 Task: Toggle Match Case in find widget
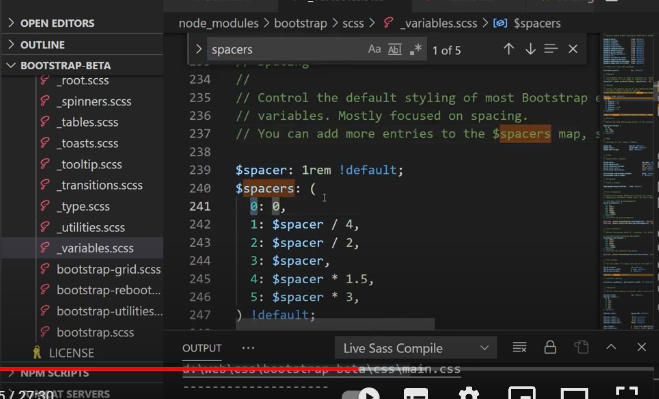[374, 49]
